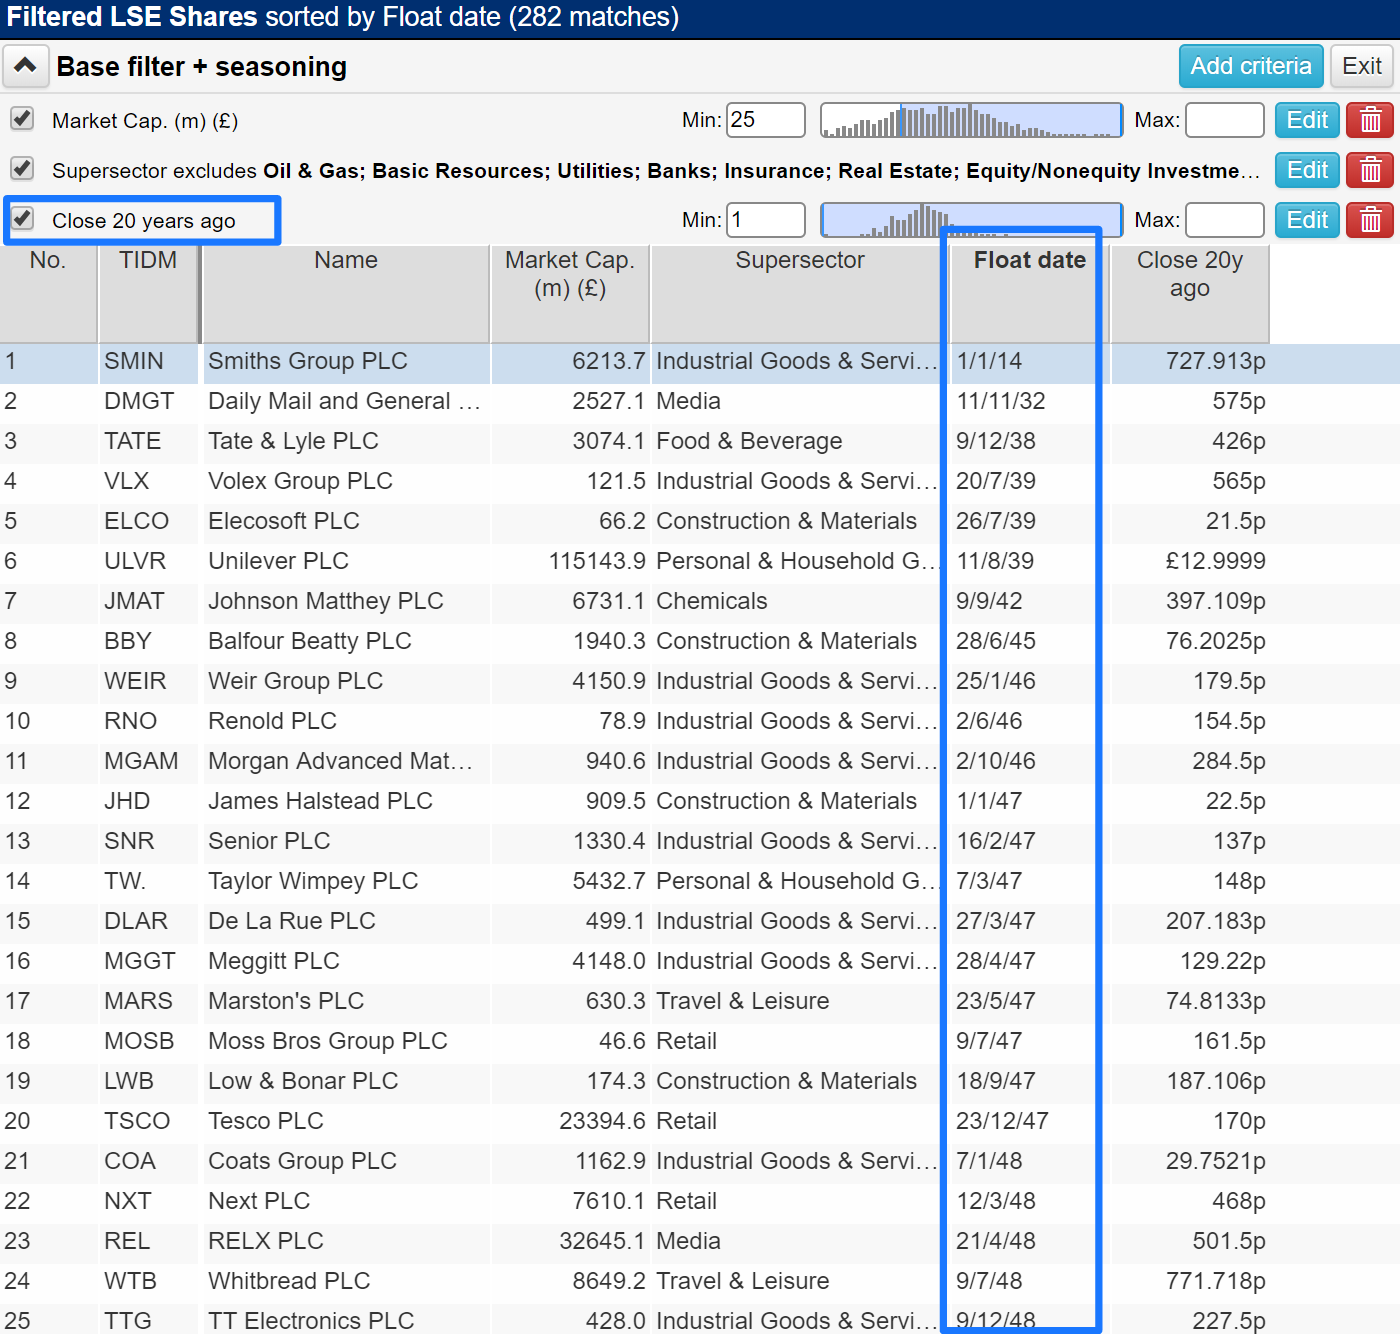Image resolution: width=1400 pixels, height=1334 pixels.
Task: Click the Market Cap histogram range slider
Action: click(971, 120)
